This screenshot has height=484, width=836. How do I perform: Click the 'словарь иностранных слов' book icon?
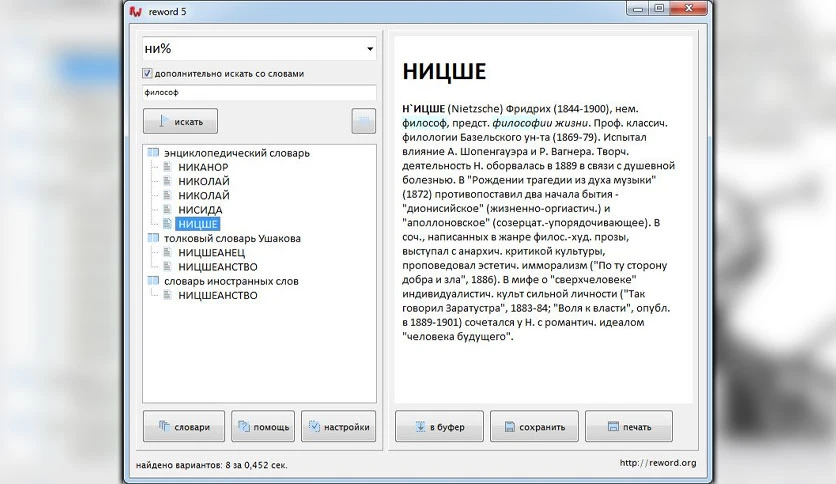coord(153,280)
